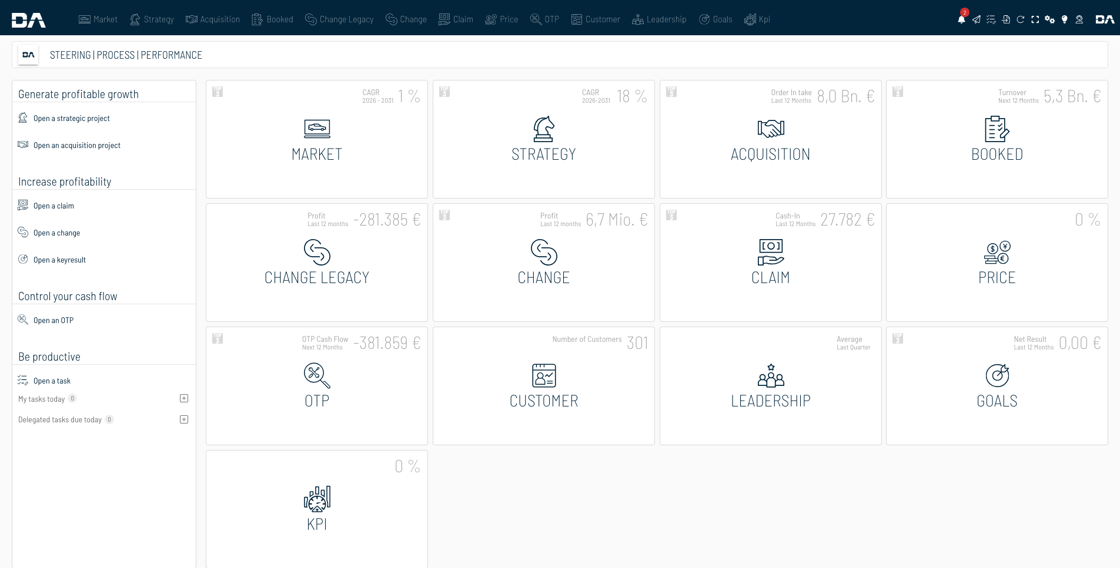Click the DA icon beside STEERING breadcrumb

point(29,55)
